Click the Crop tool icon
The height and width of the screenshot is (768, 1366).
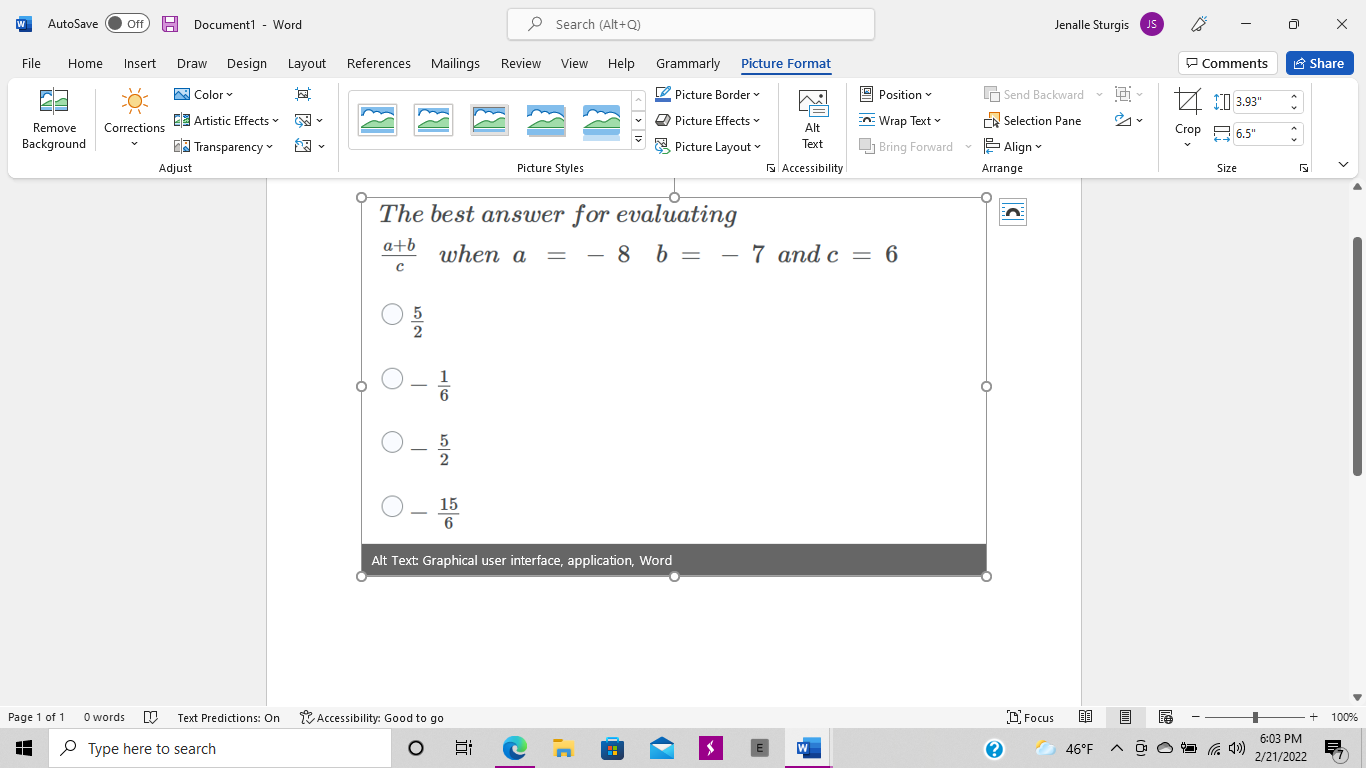point(1187,100)
